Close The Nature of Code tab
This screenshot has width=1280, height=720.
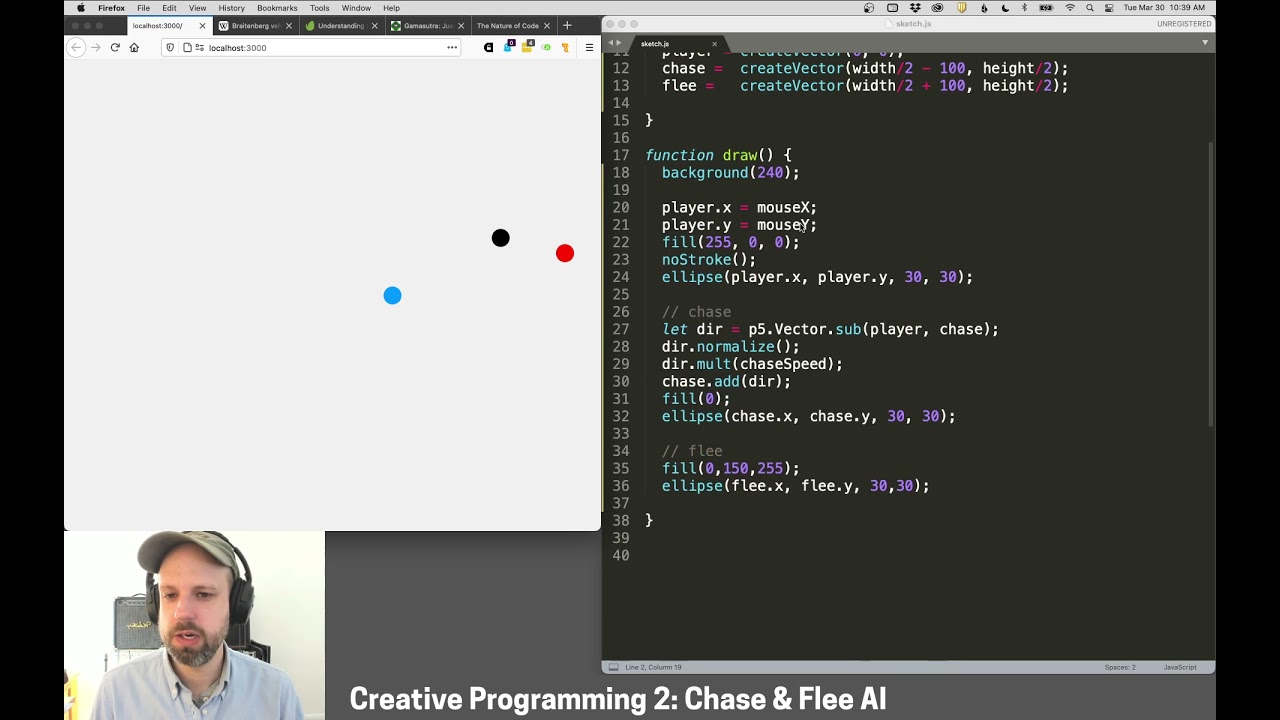pyautogui.click(x=548, y=26)
